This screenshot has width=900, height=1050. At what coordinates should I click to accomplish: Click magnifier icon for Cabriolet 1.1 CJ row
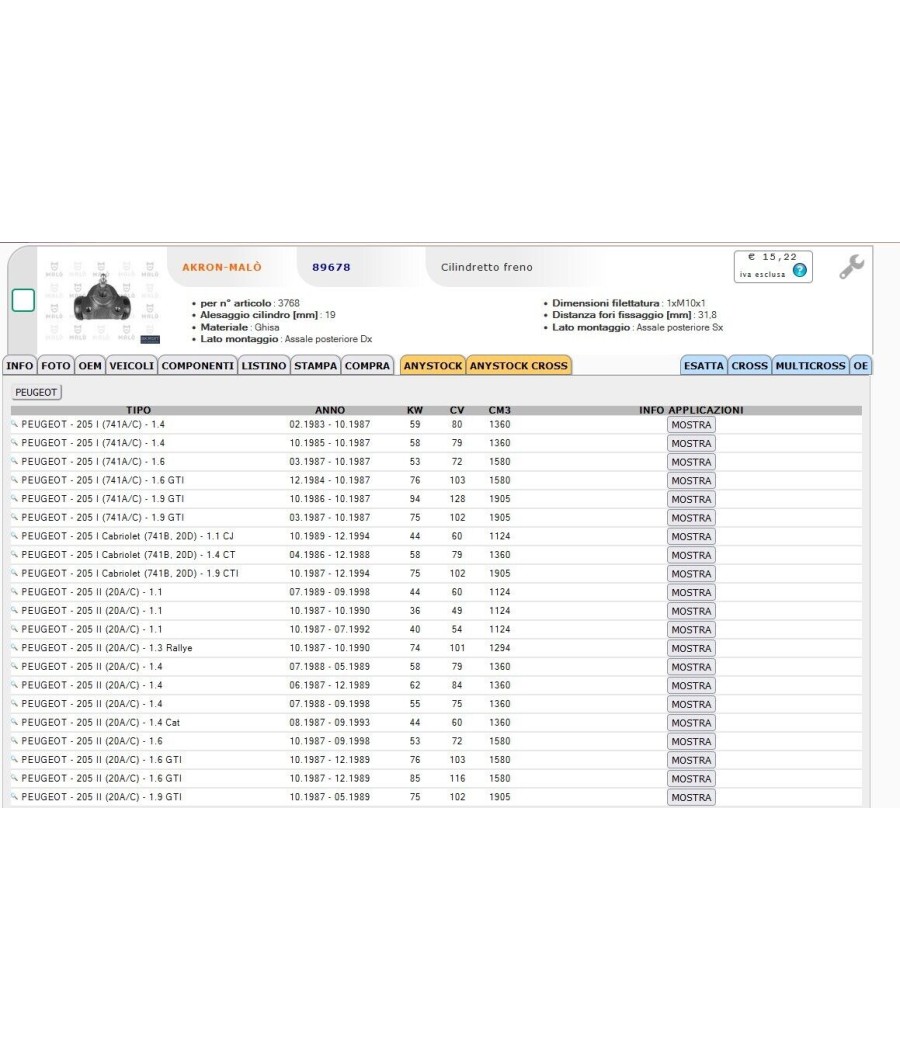14,536
